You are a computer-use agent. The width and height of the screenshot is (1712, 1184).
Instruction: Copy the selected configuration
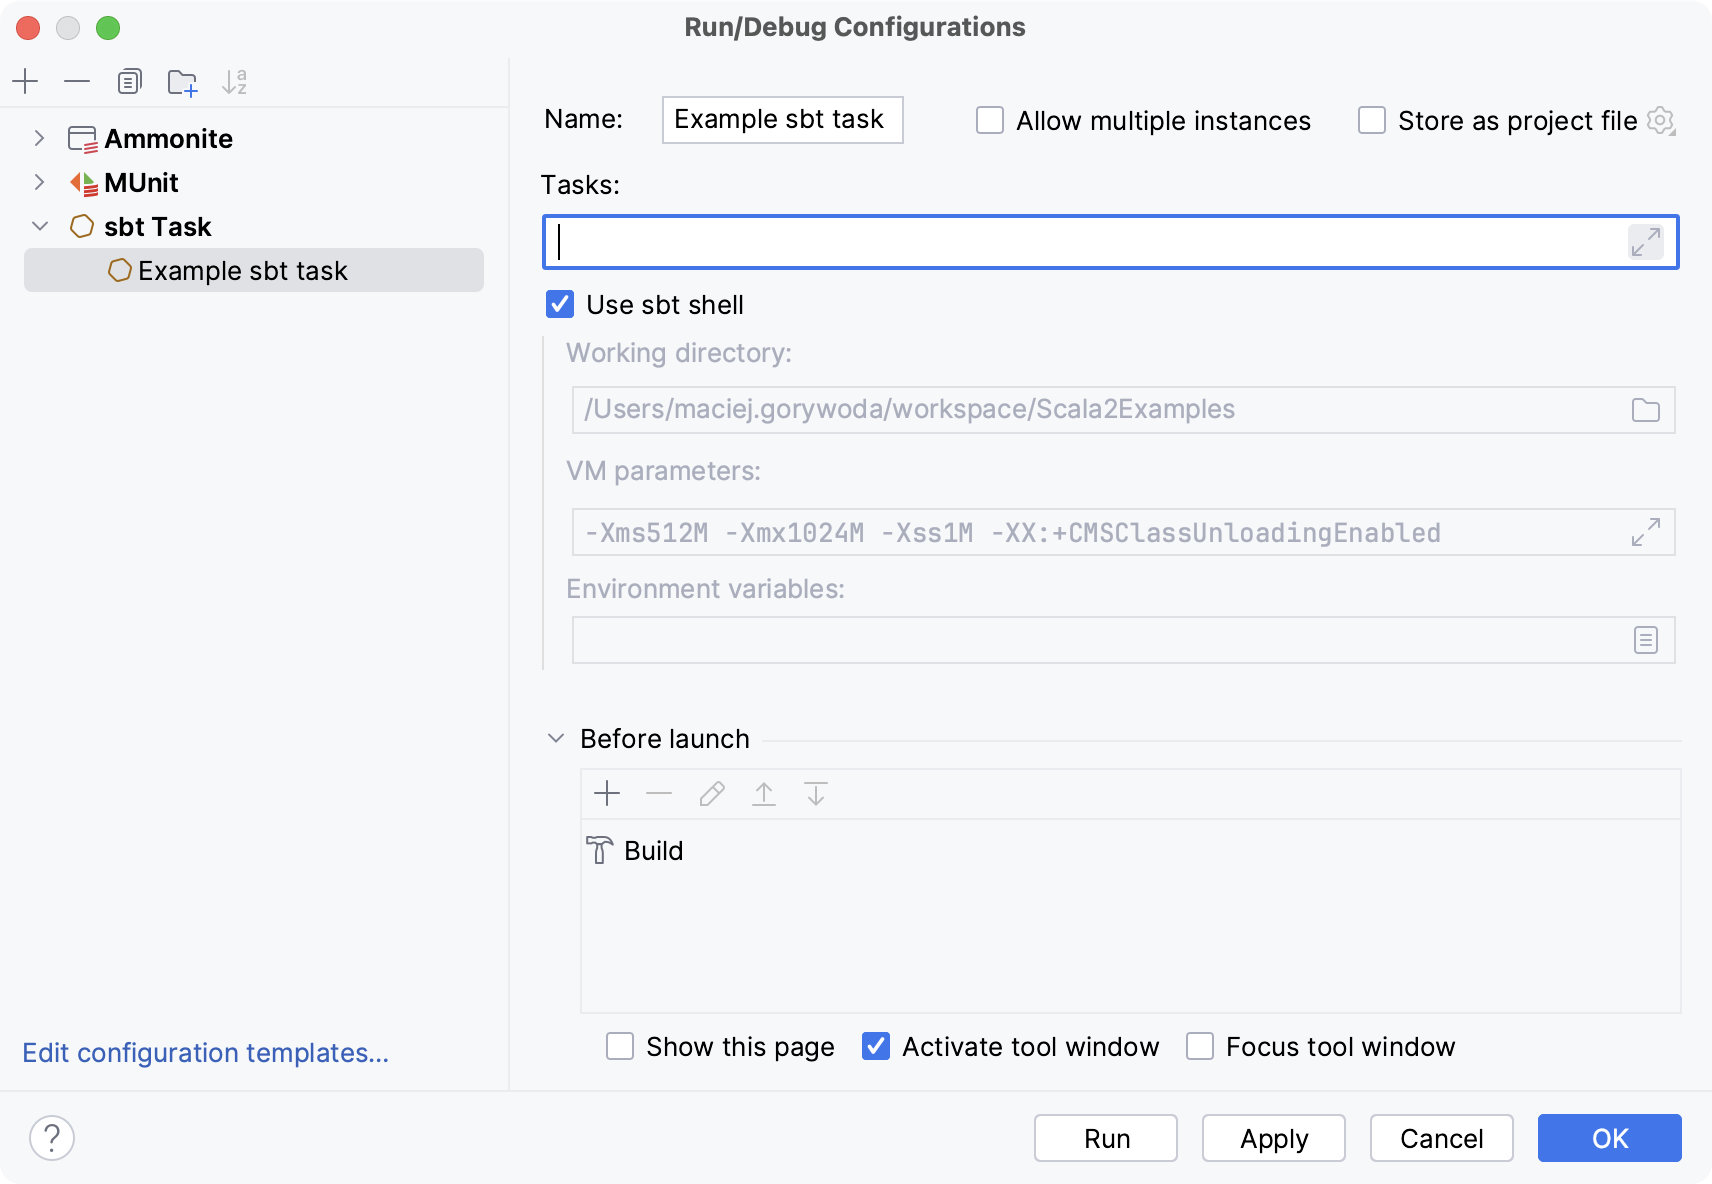[x=130, y=81]
